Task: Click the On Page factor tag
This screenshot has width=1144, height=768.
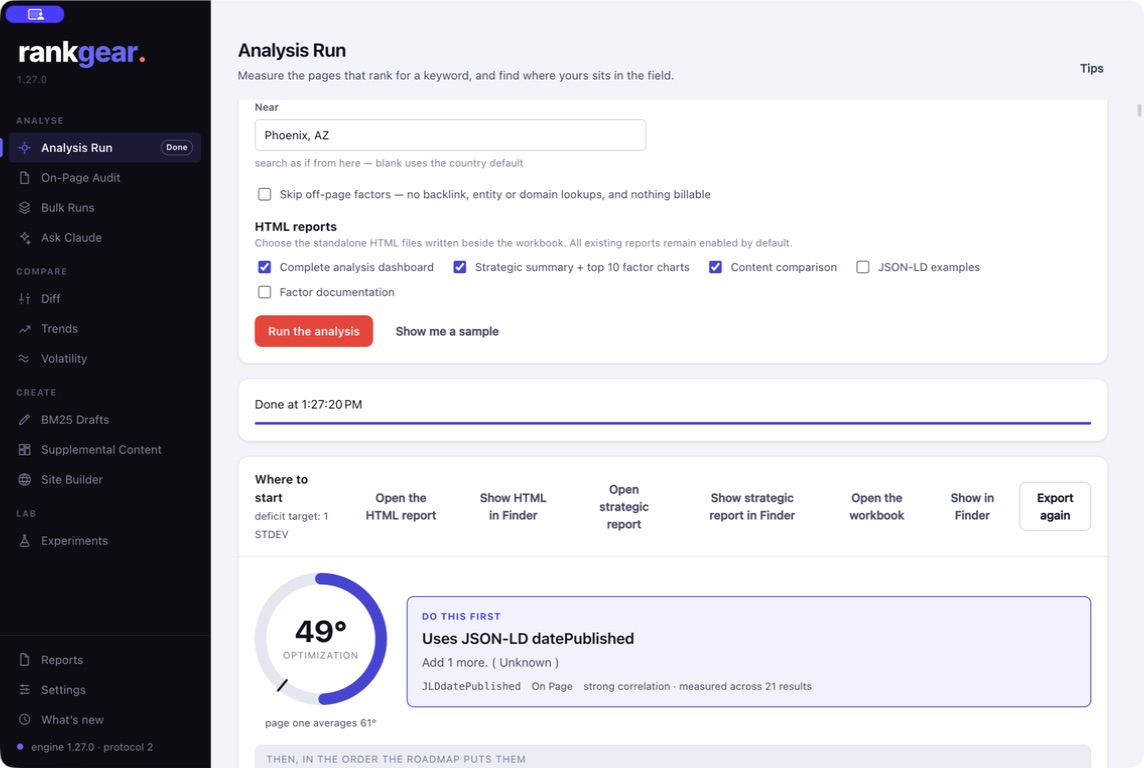Action: click(x=552, y=686)
